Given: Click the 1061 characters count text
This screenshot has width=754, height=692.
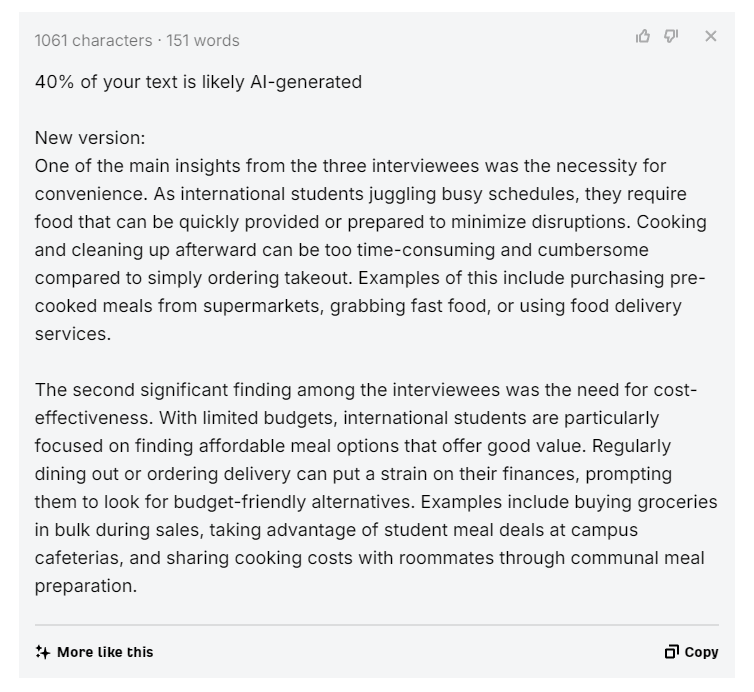Looking at the screenshot, I should point(93,40).
